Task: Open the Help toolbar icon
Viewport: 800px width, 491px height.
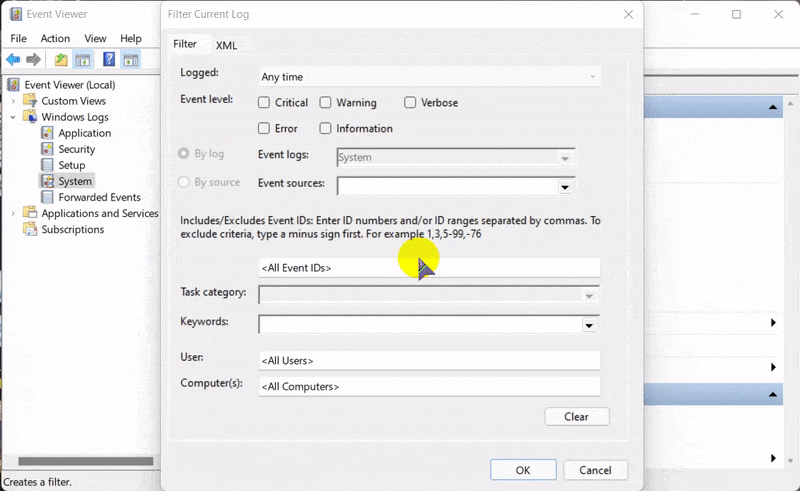Action: [109, 59]
